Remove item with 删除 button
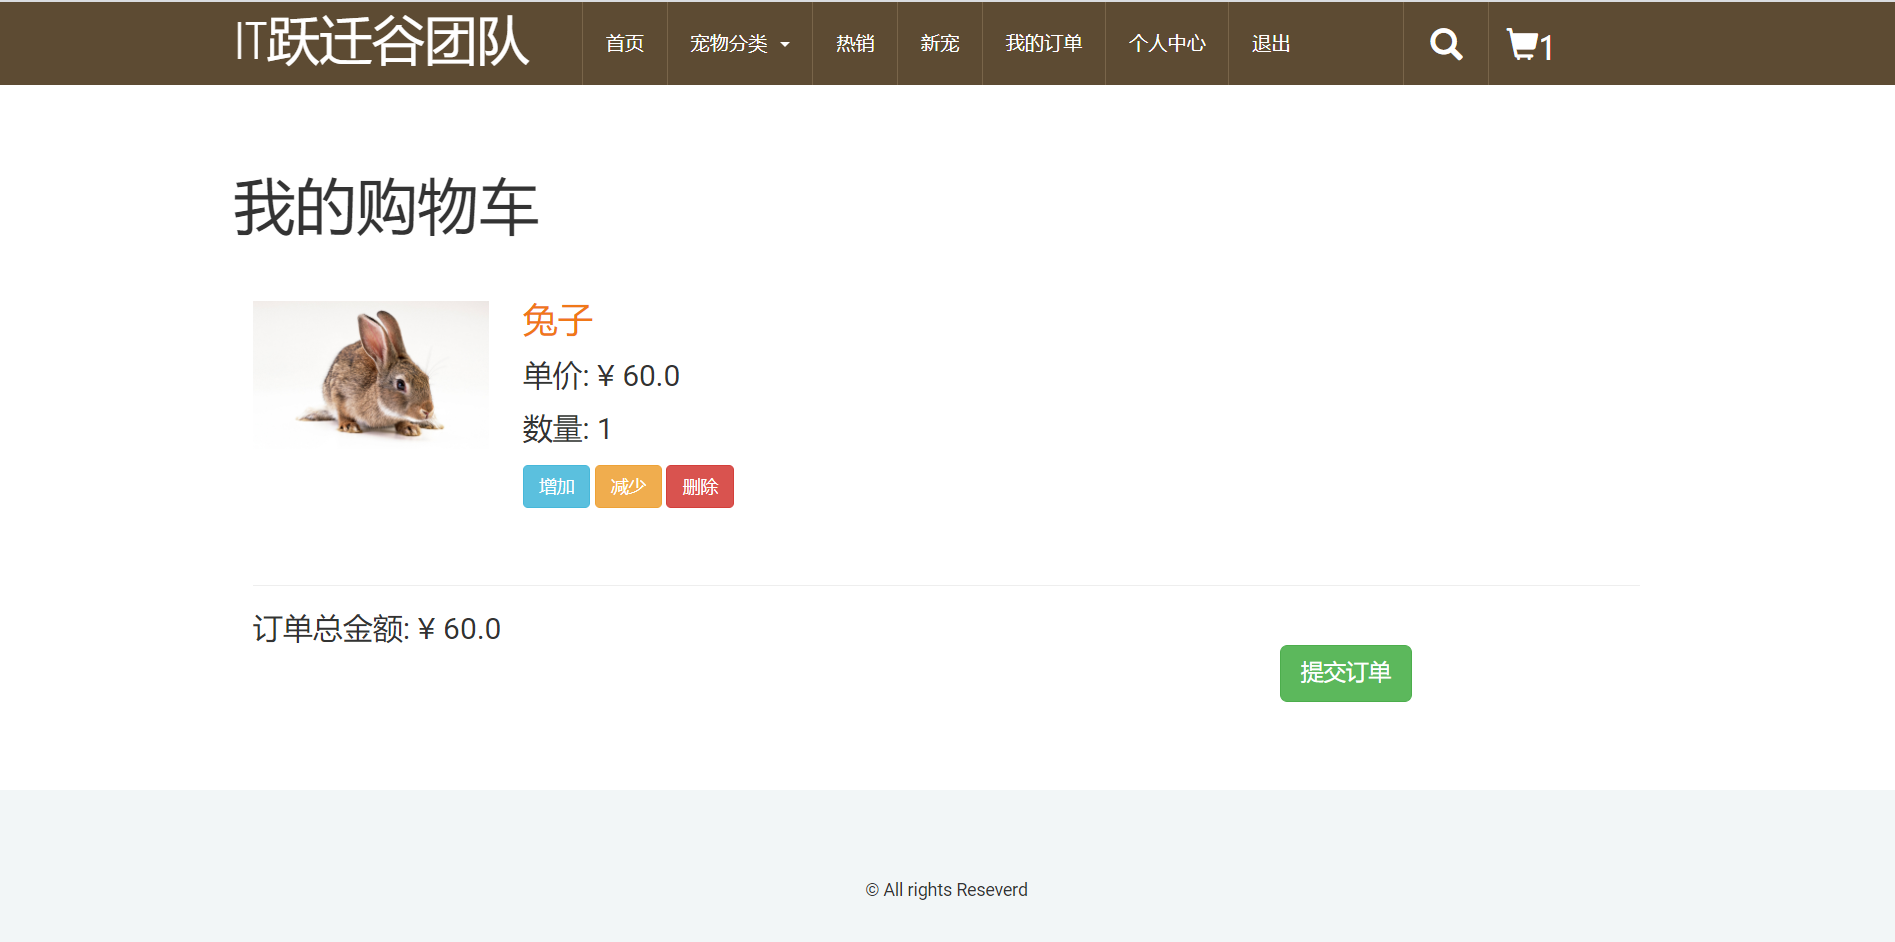The image size is (1895, 942). 700,487
